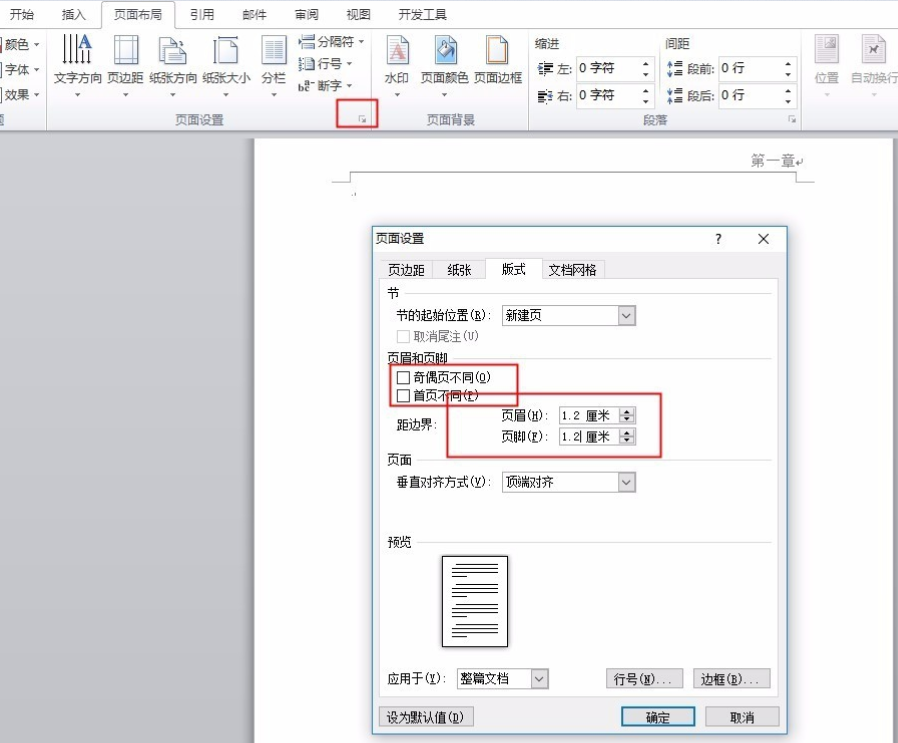The height and width of the screenshot is (743, 898).
Task: Switch to the 引用 ribbon tab
Action: (202, 14)
